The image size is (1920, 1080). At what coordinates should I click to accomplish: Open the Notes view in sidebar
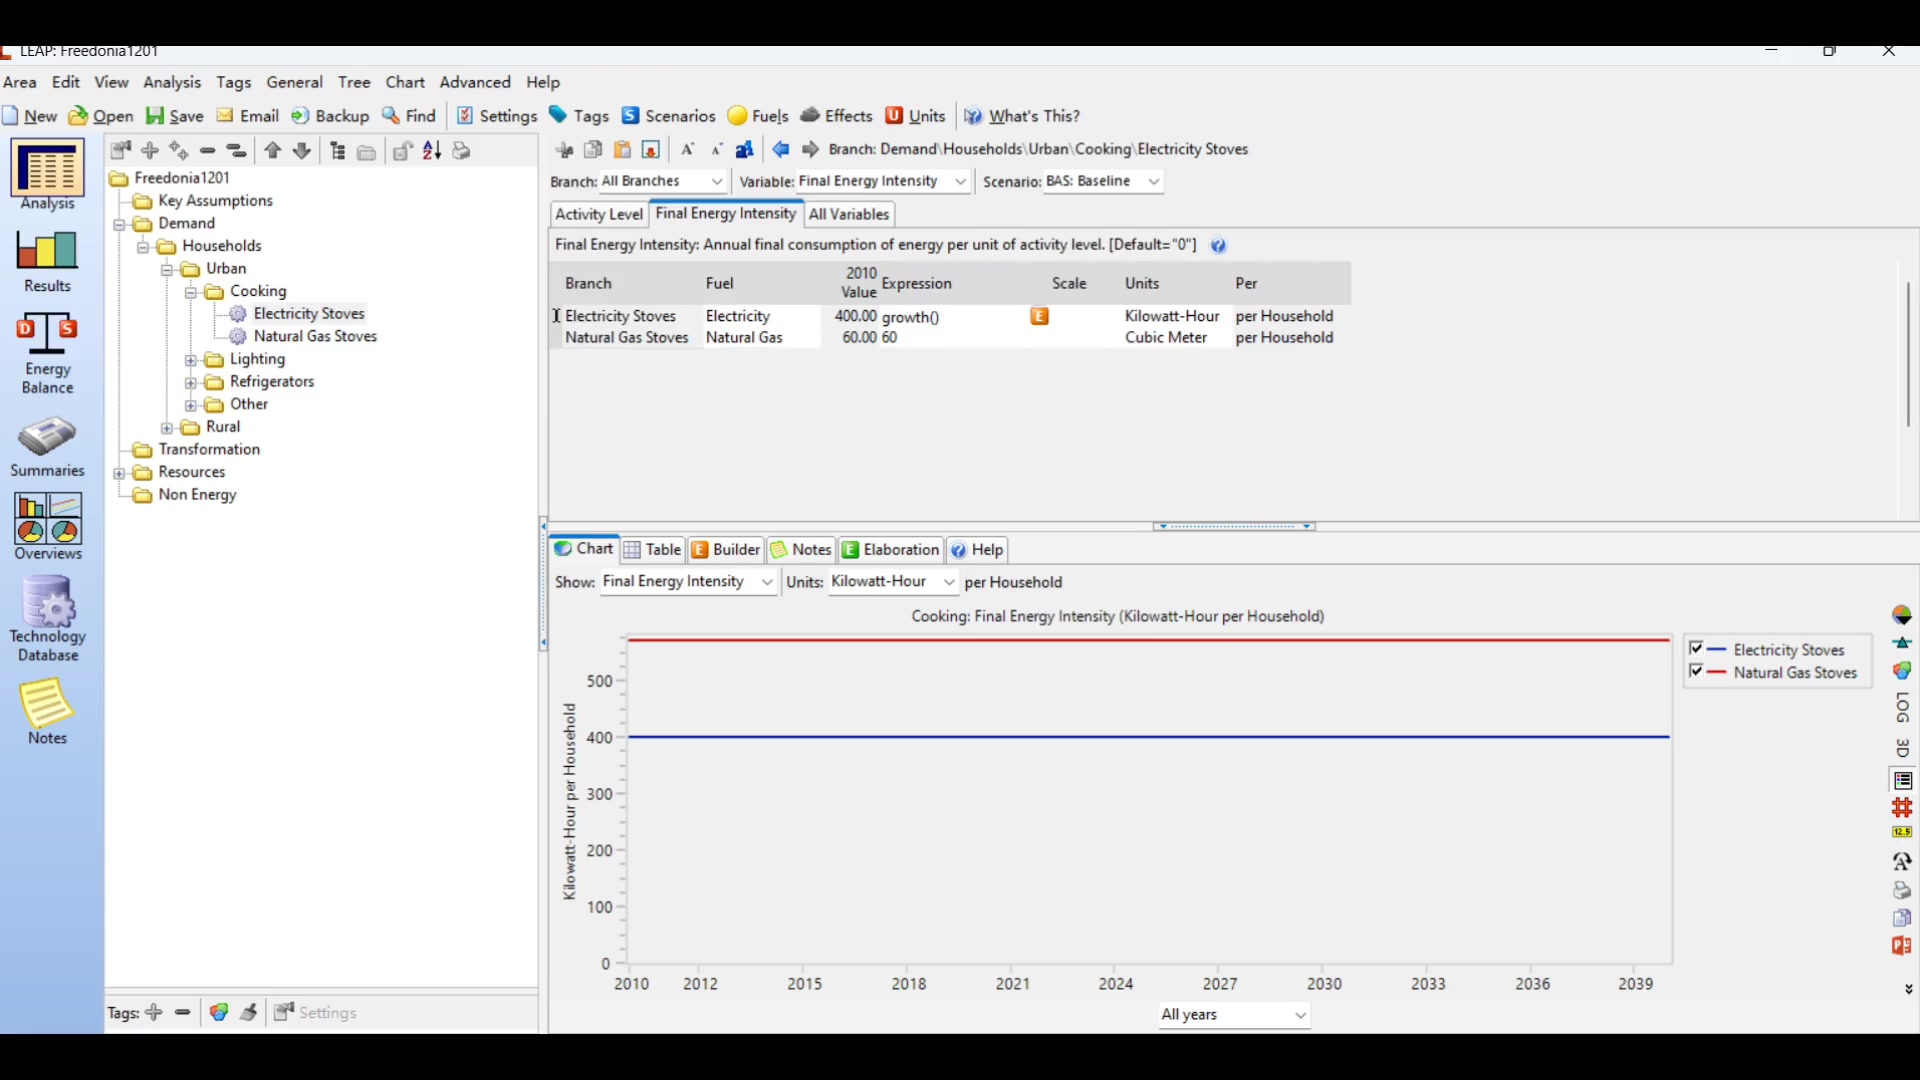click(x=47, y=712)
